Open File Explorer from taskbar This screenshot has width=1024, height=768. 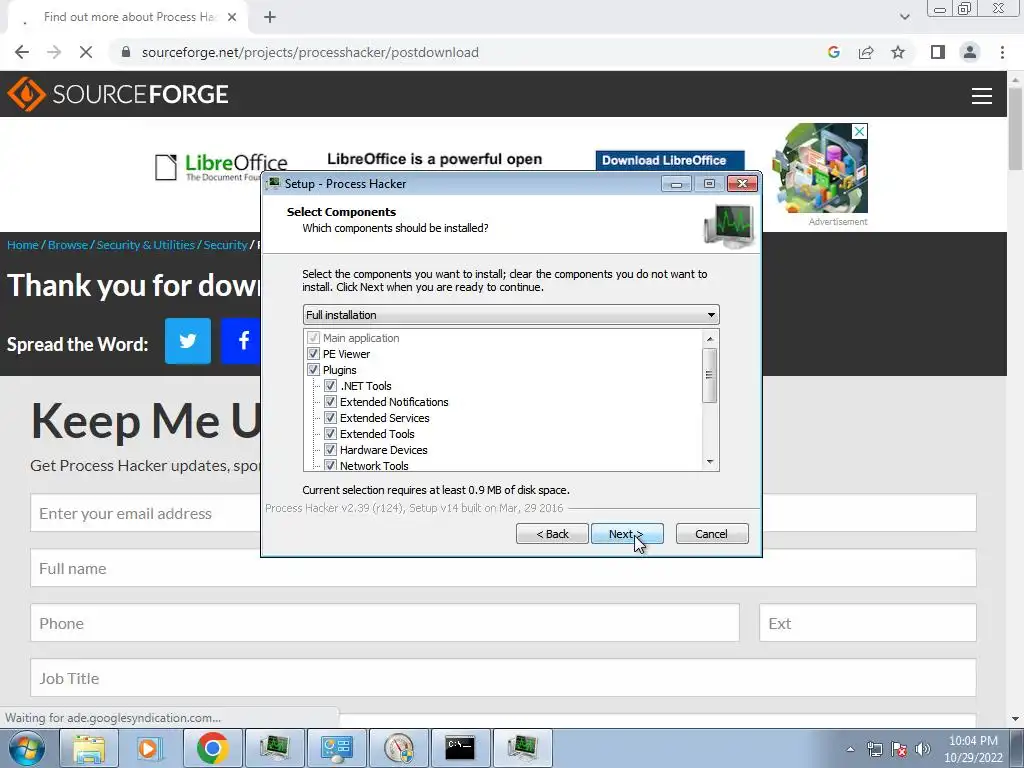click(x=89, y=748)
